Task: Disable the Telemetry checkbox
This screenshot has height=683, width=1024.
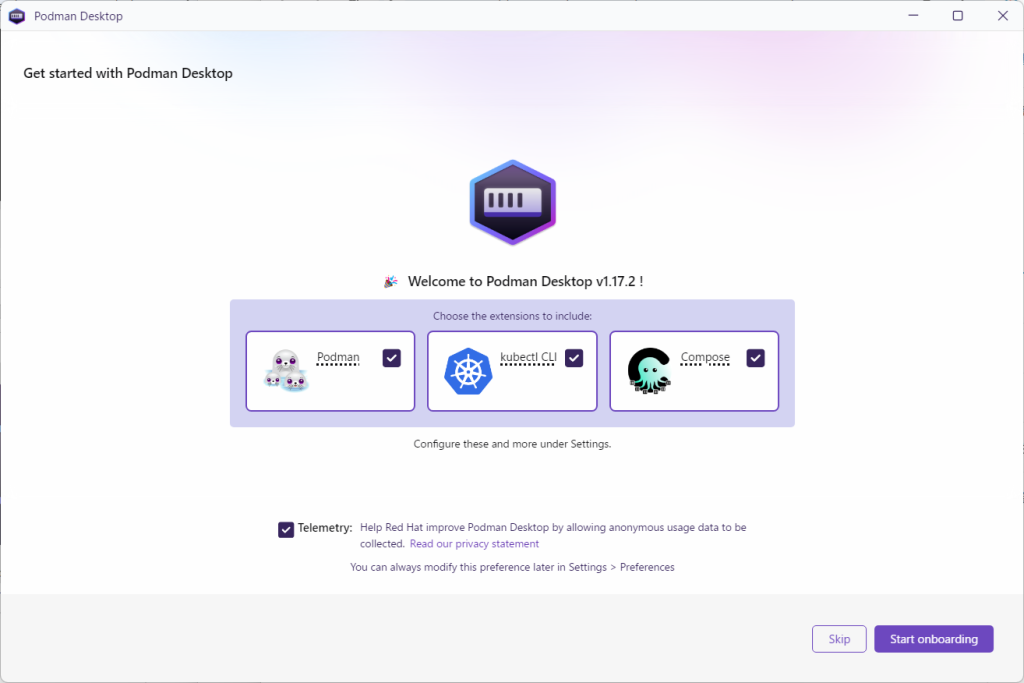Action: pos(286,530)
